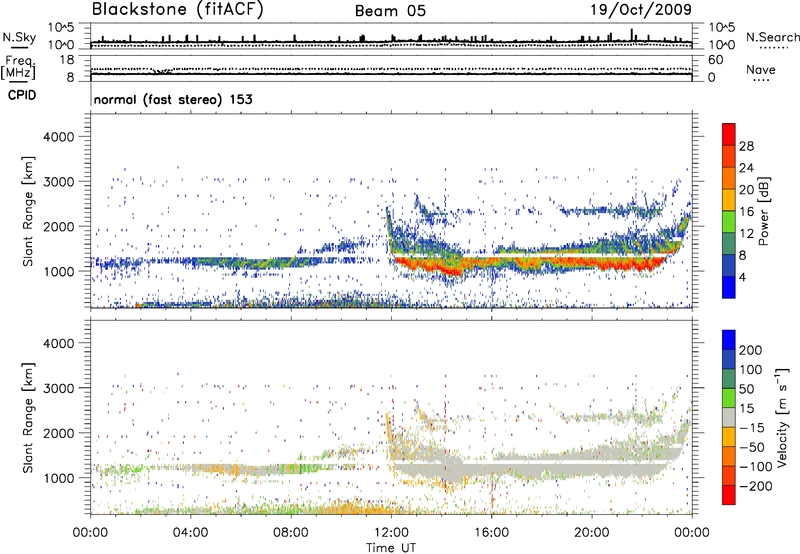Click the "Blackstone (fitACF)" plot title

pos(178,9)
